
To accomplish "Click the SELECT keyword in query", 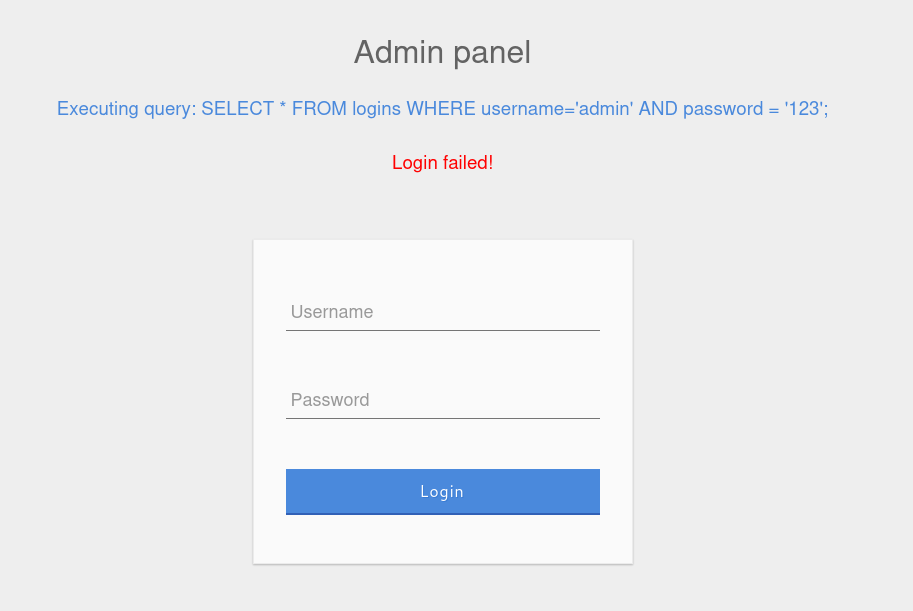I will (237, 109).
